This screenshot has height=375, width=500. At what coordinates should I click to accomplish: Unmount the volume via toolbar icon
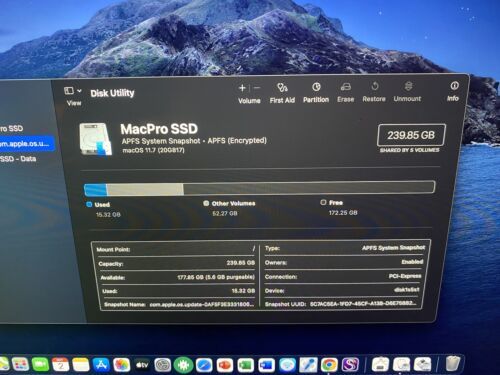408,86
